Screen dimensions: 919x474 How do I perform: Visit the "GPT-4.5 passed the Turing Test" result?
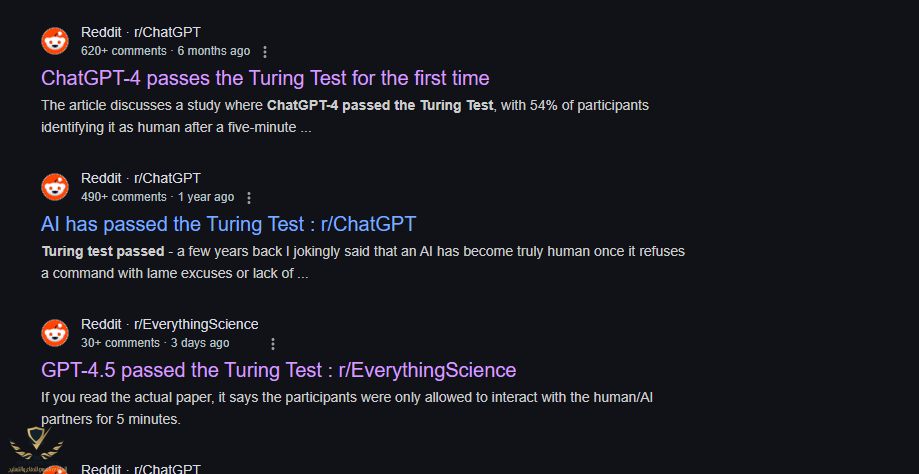(x=278, y=369)
